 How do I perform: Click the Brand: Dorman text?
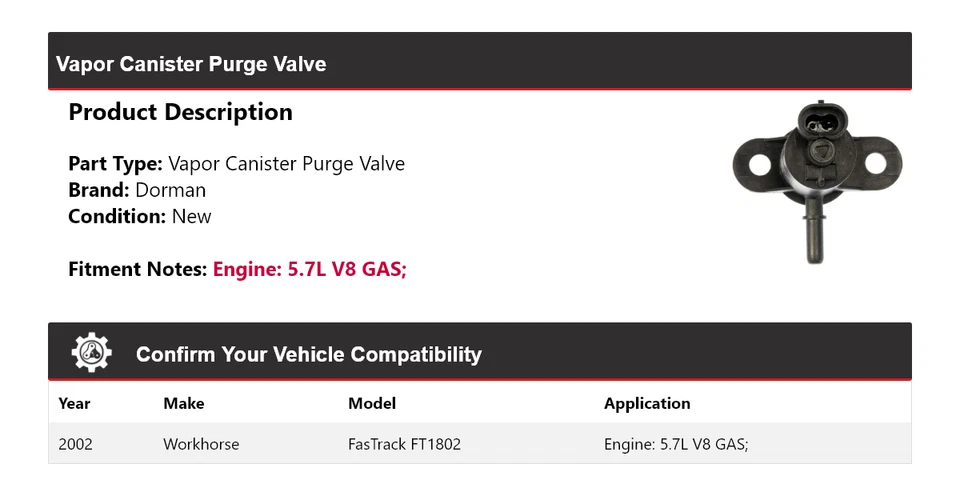tap(137, 190)
